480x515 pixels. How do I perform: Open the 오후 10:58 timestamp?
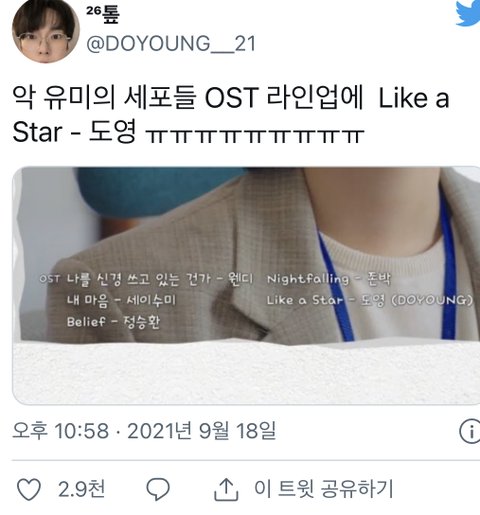coord(61,431)
